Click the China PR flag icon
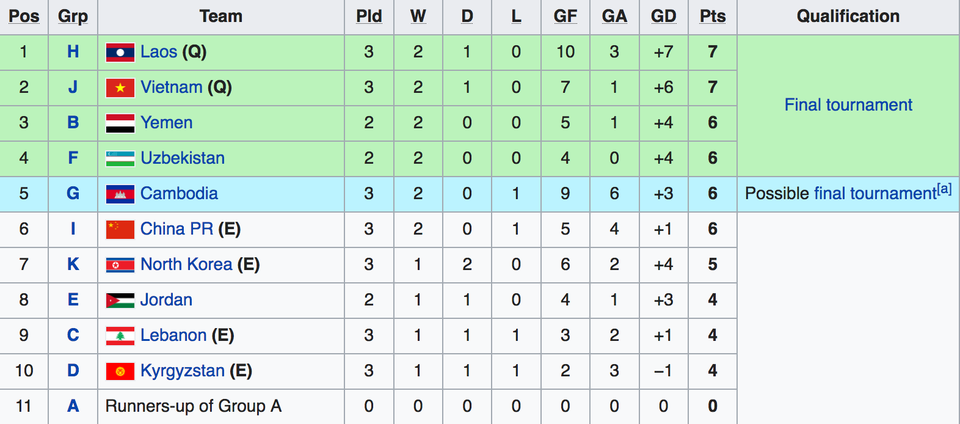The height and width of the screenshot is (424, 960). pos(120,229)
